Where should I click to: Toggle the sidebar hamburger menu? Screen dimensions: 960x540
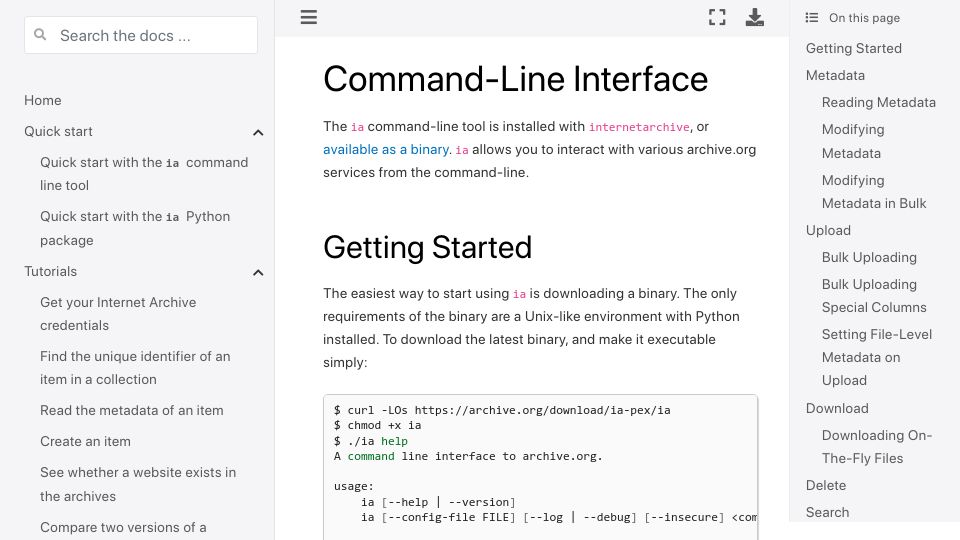tap(309, 17)
